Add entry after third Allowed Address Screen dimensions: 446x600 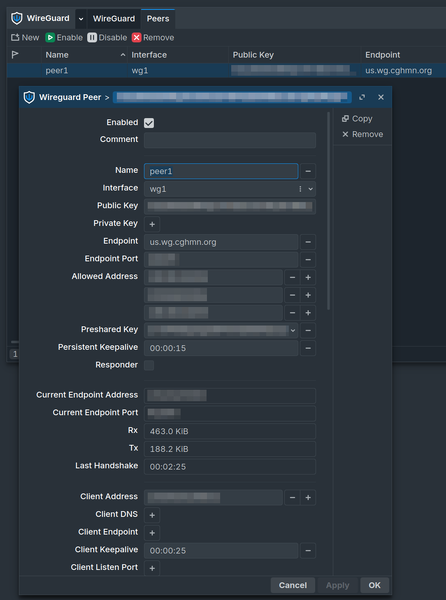tap(308, 313)
